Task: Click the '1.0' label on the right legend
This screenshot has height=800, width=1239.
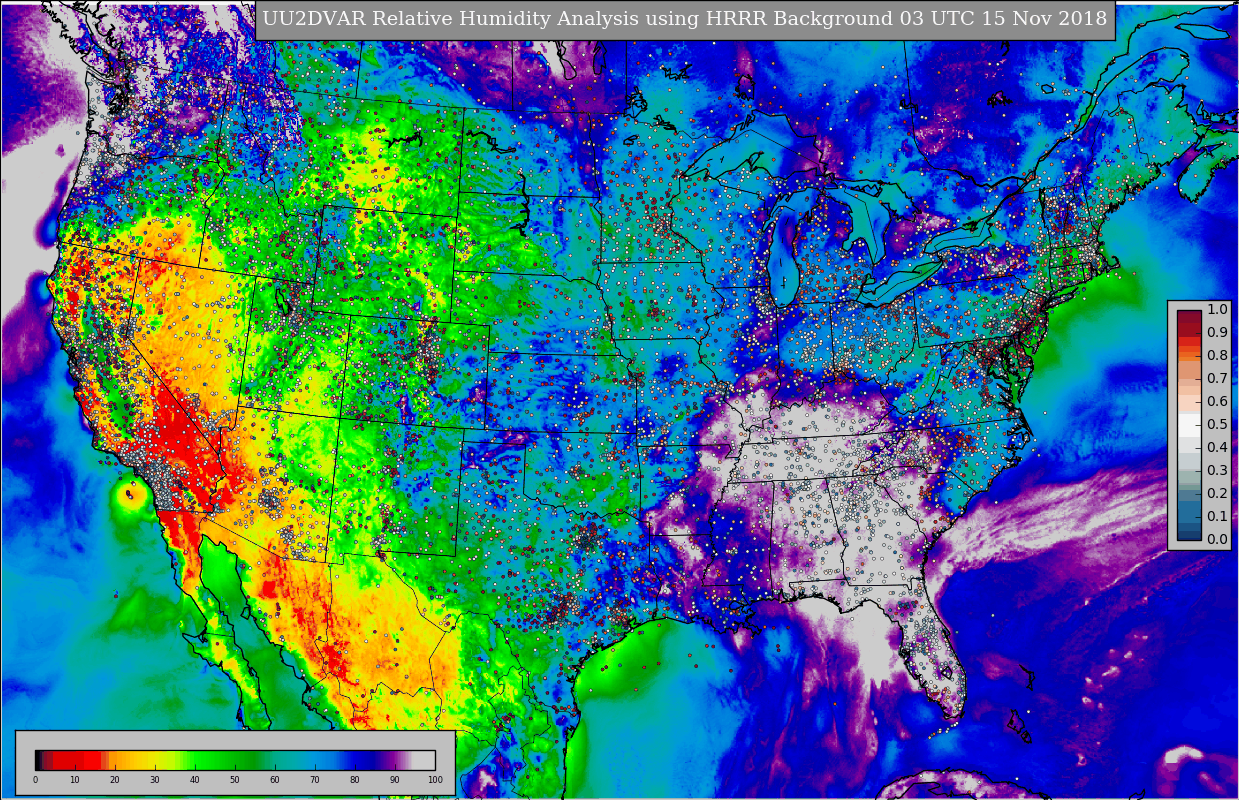Action: pos(1217,309)
